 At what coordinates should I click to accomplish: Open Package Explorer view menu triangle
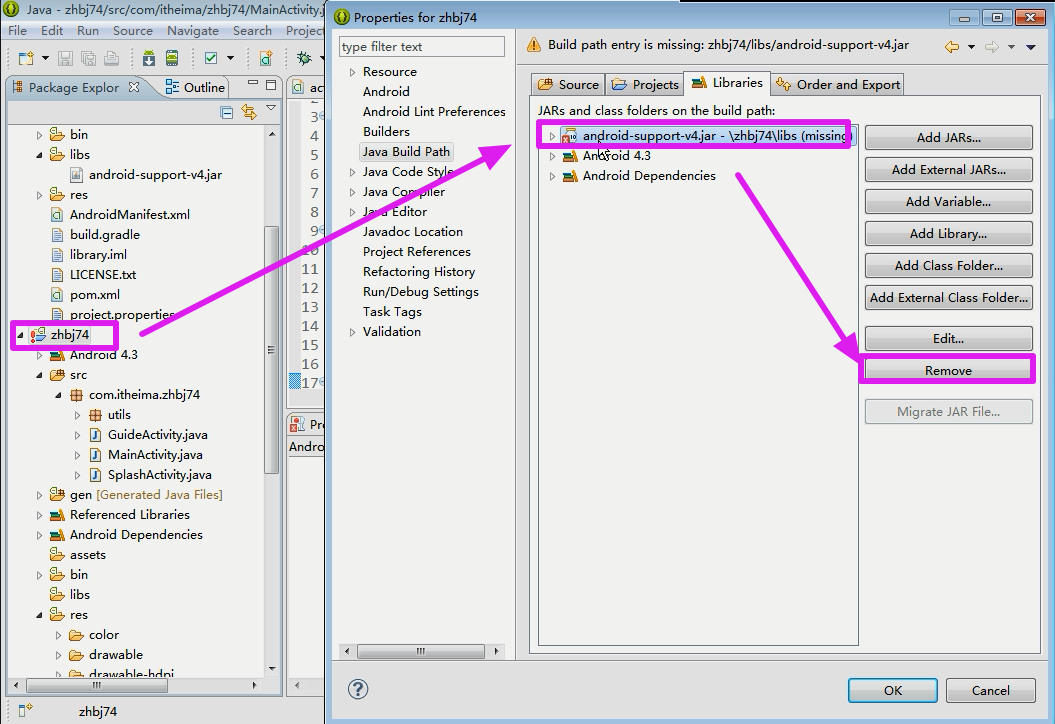[271, 108]
